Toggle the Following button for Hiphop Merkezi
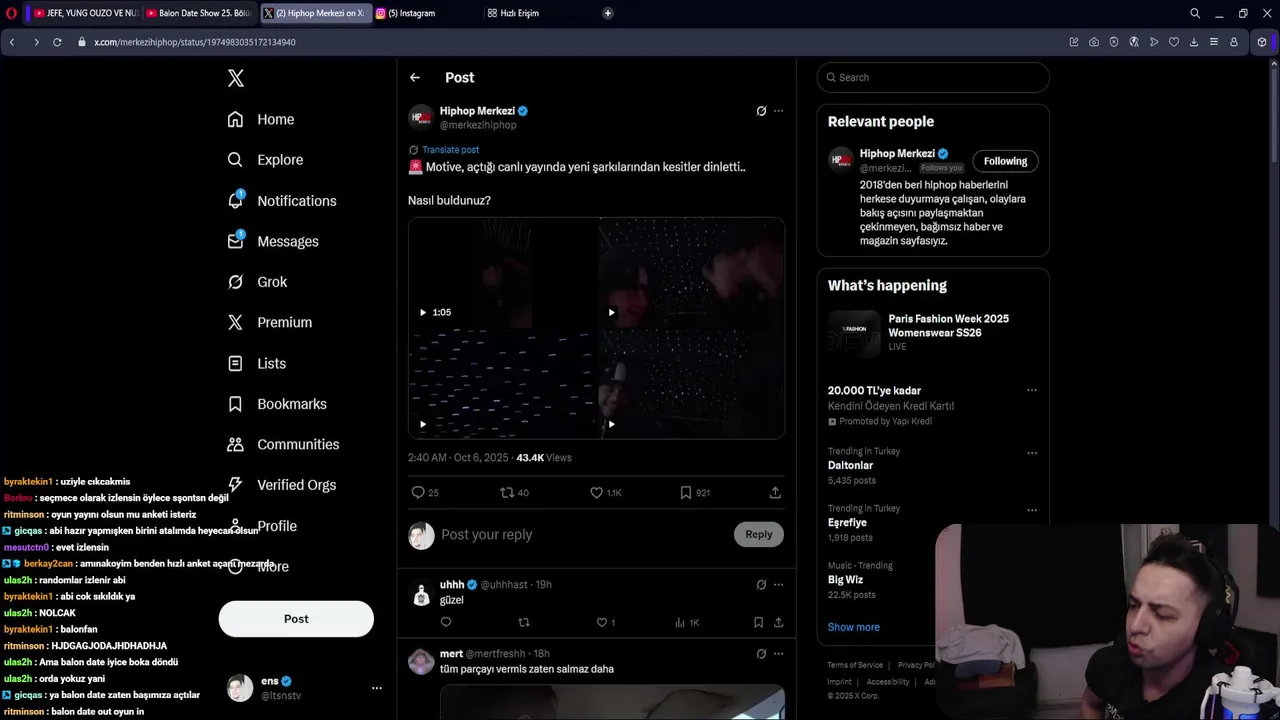Image resolution: width=1280 pixels, height=720 pixels. [1005, 161]
